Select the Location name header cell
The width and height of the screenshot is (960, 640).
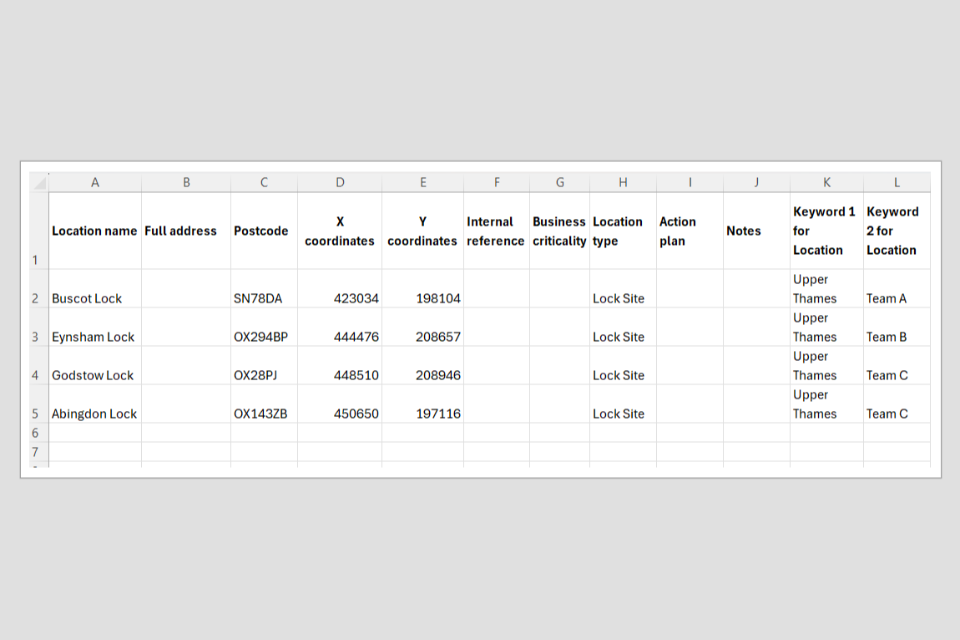pyautogui.click(x=94, y=231)
